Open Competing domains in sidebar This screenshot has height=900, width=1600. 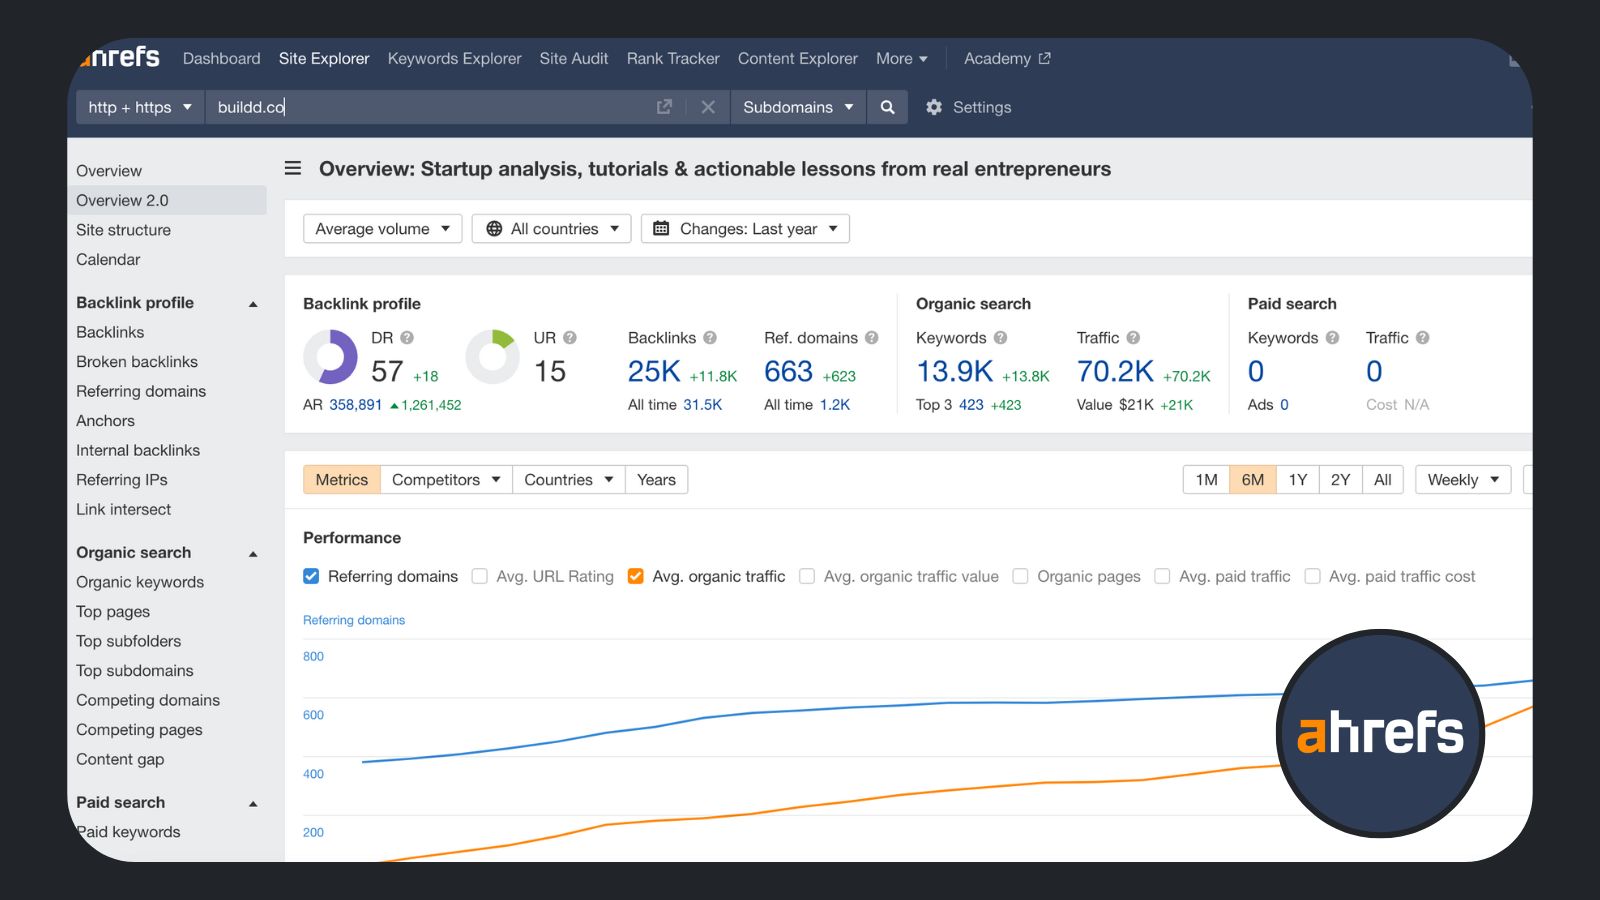click(x=148, y=700)
